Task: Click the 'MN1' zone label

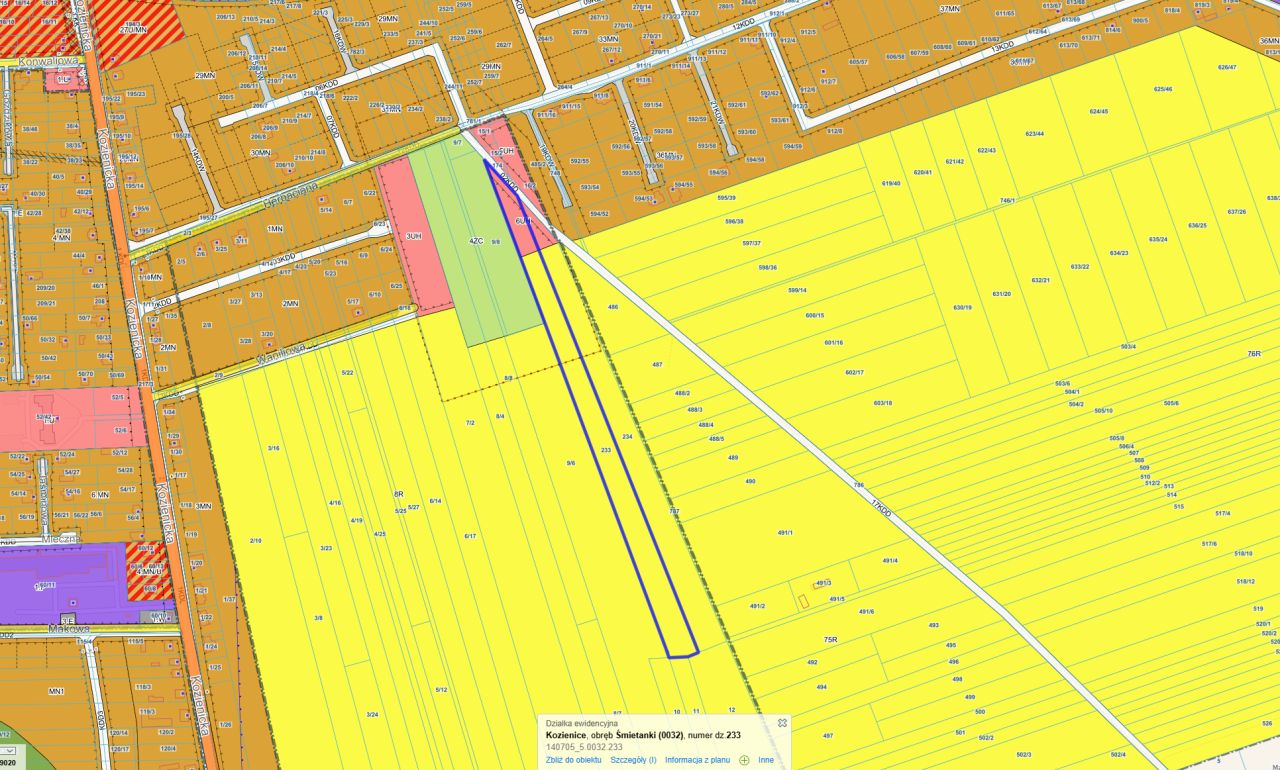Action: pos(56,691)
